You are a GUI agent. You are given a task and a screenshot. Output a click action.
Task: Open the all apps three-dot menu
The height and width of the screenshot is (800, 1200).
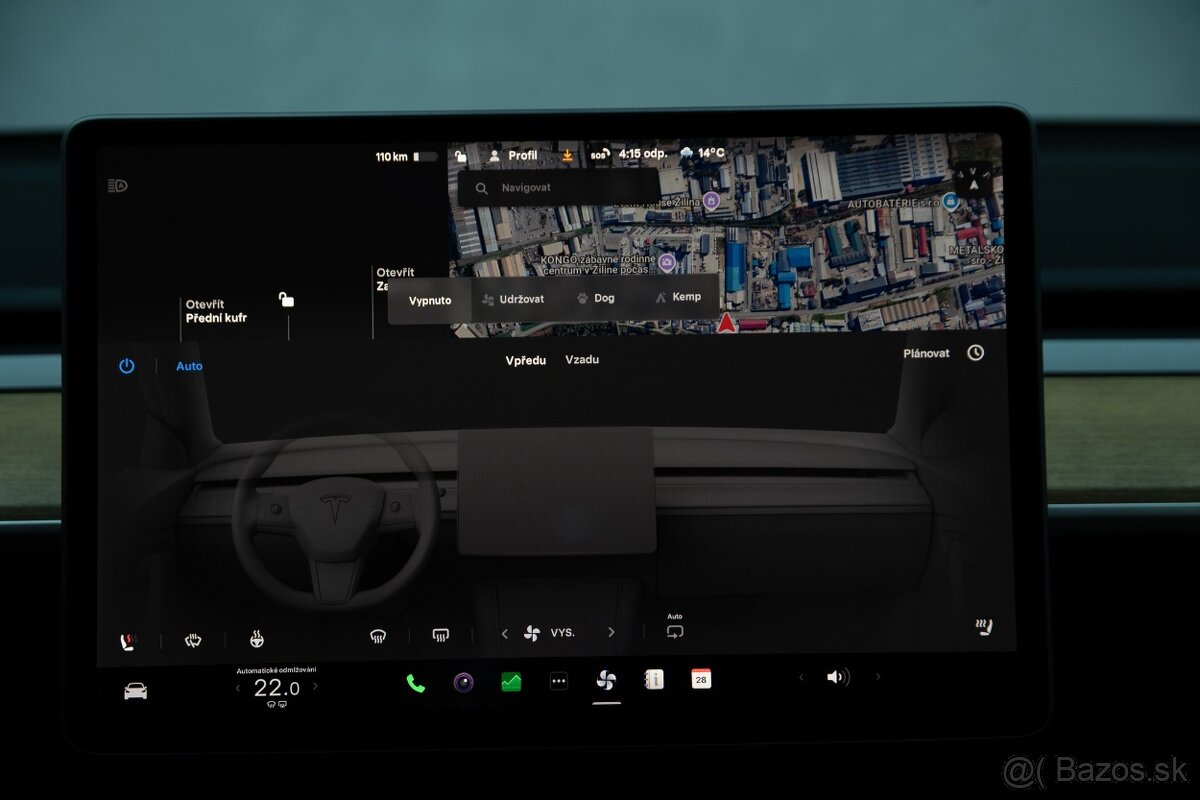(x=559, y=682)
